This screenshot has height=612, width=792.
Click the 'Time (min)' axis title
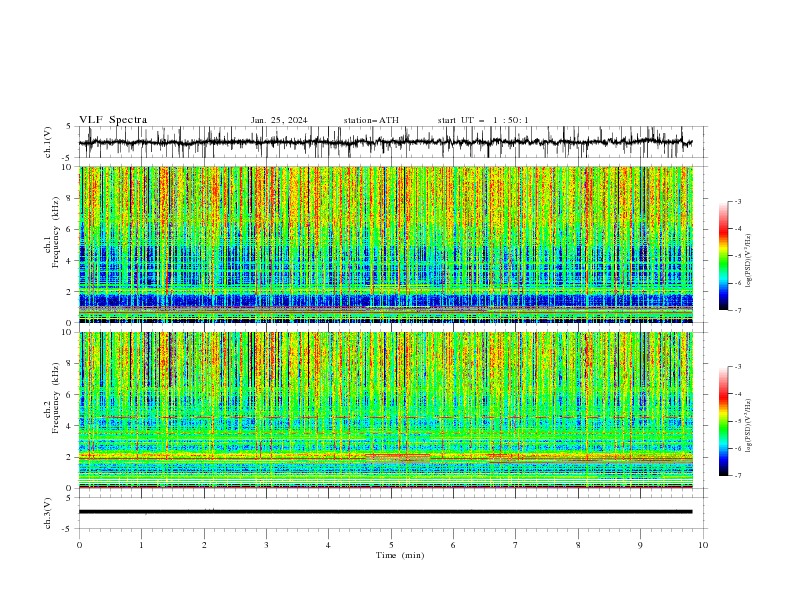point(400,555)
